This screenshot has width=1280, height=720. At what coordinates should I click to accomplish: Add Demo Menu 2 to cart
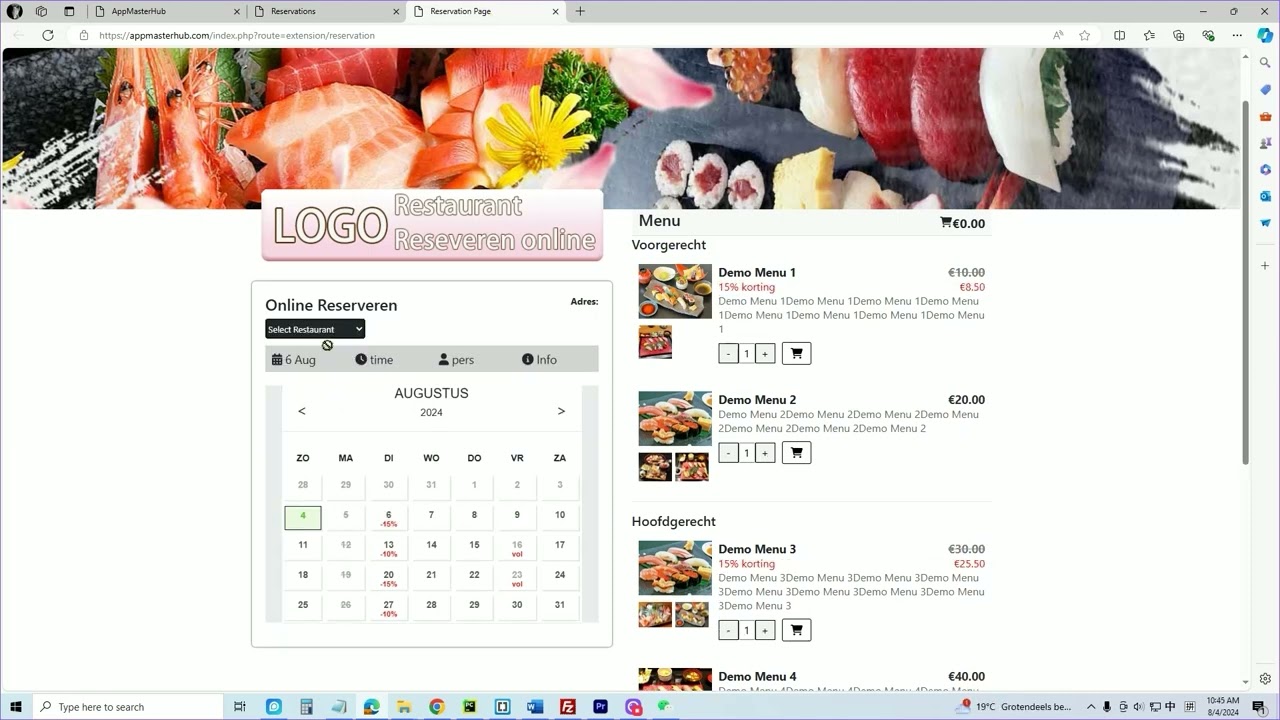pyautogui.click(x=796, y=452)
